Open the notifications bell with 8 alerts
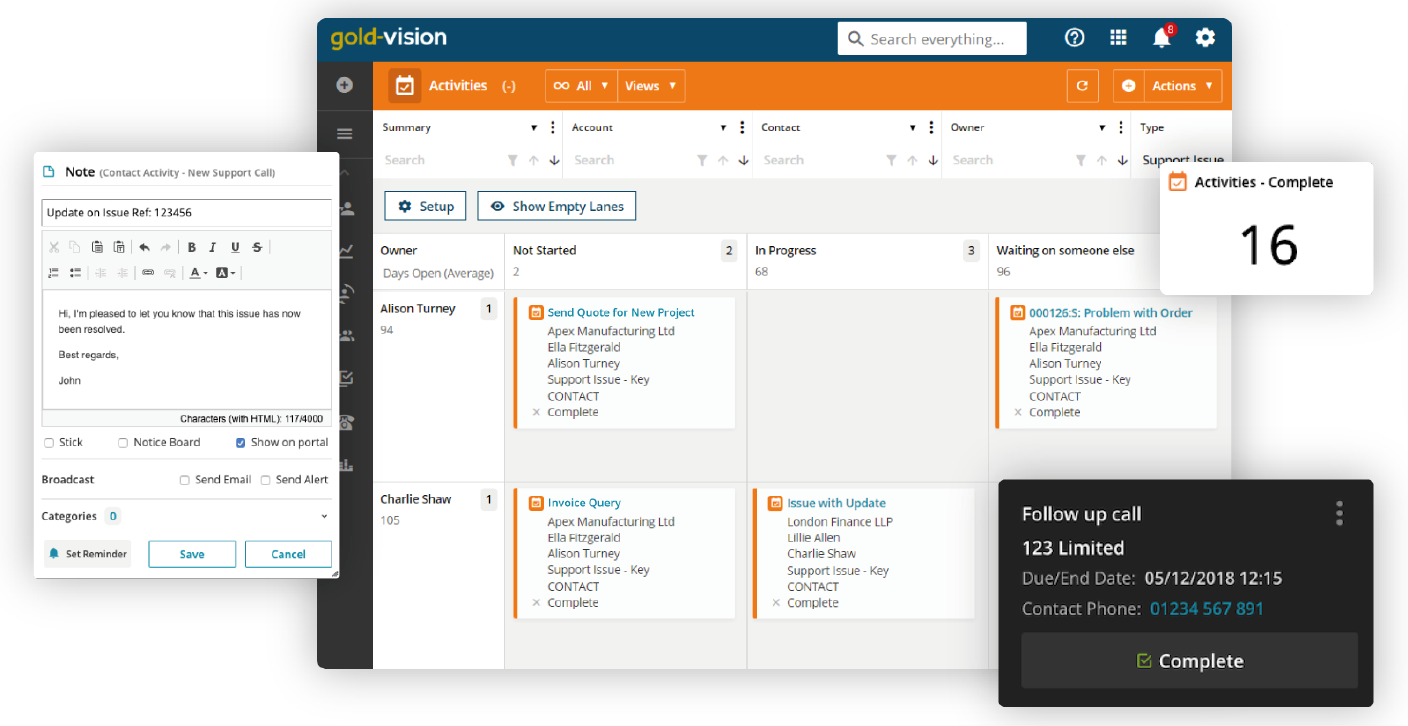This screenshot has width=1408, height=726. pyautogui.click(x=1161, y=37)
